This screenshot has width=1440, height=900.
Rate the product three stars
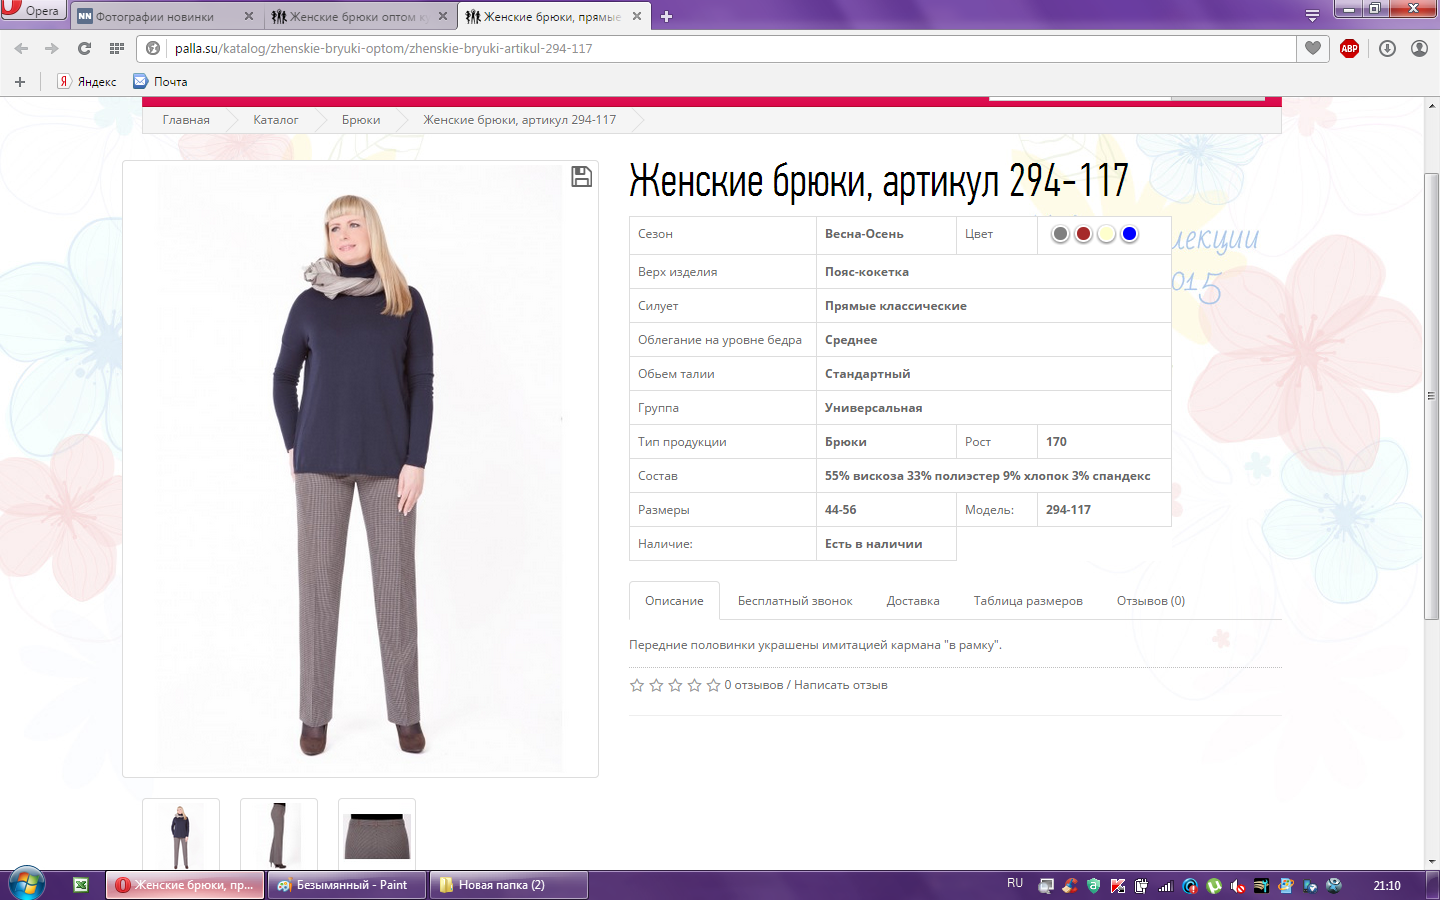tap(675, 685)
